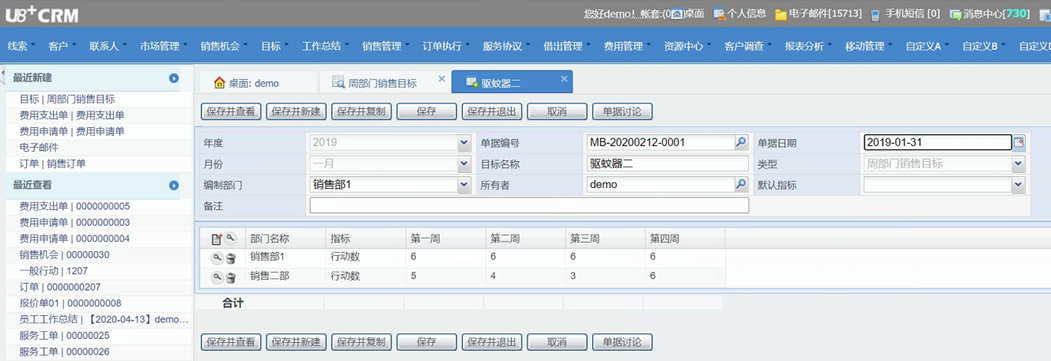Switch to the 桌面: demo tab

pyautogui.click(x=258, y=83)
